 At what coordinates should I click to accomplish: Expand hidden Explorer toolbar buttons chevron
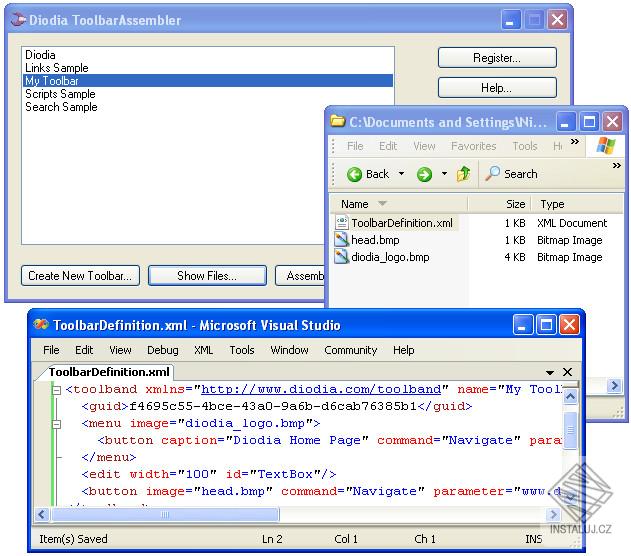[x=617, y=165]
